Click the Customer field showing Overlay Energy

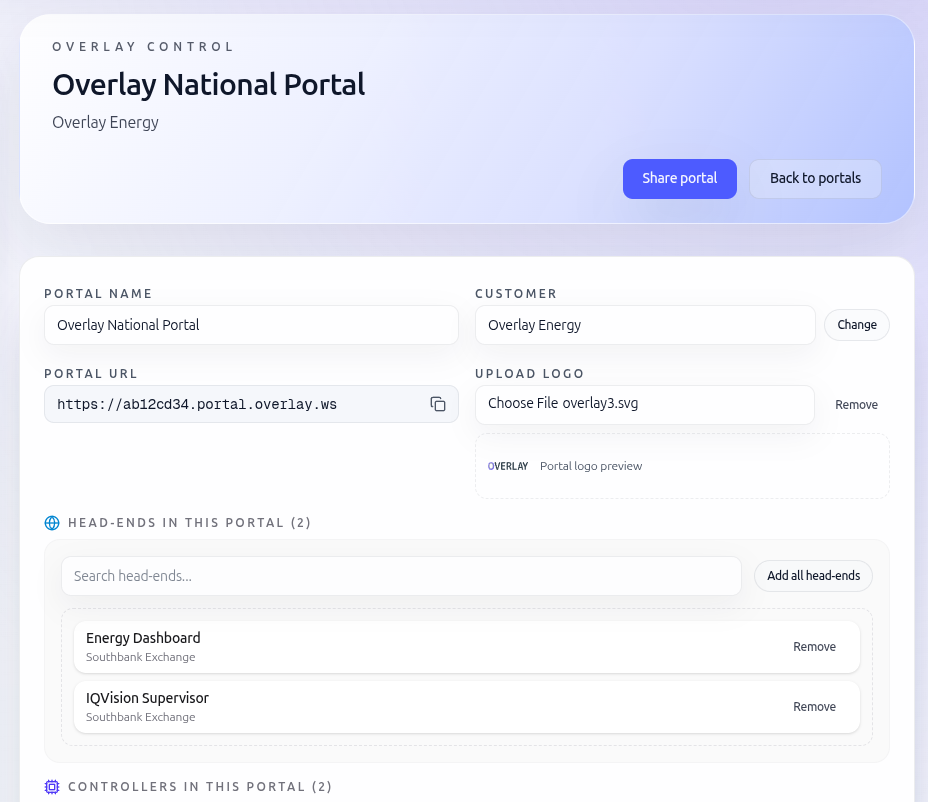coord(645,325)
